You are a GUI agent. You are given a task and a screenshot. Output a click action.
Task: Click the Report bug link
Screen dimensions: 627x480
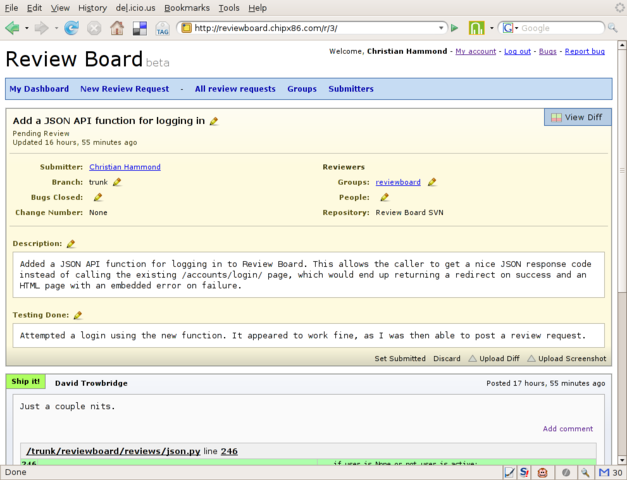point(585,51)
